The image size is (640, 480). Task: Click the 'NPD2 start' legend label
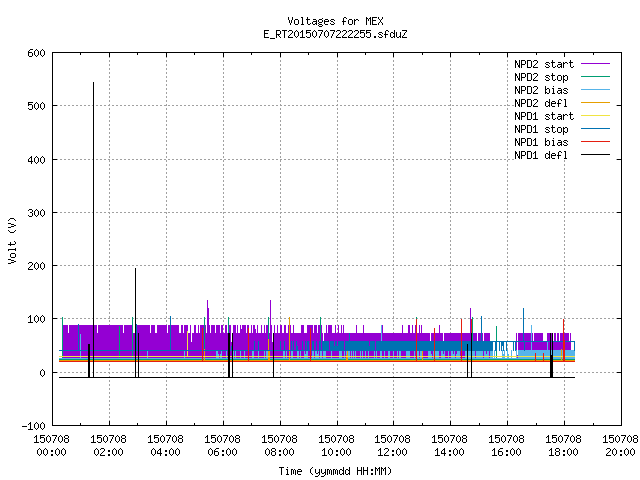(x=544, y=64)
